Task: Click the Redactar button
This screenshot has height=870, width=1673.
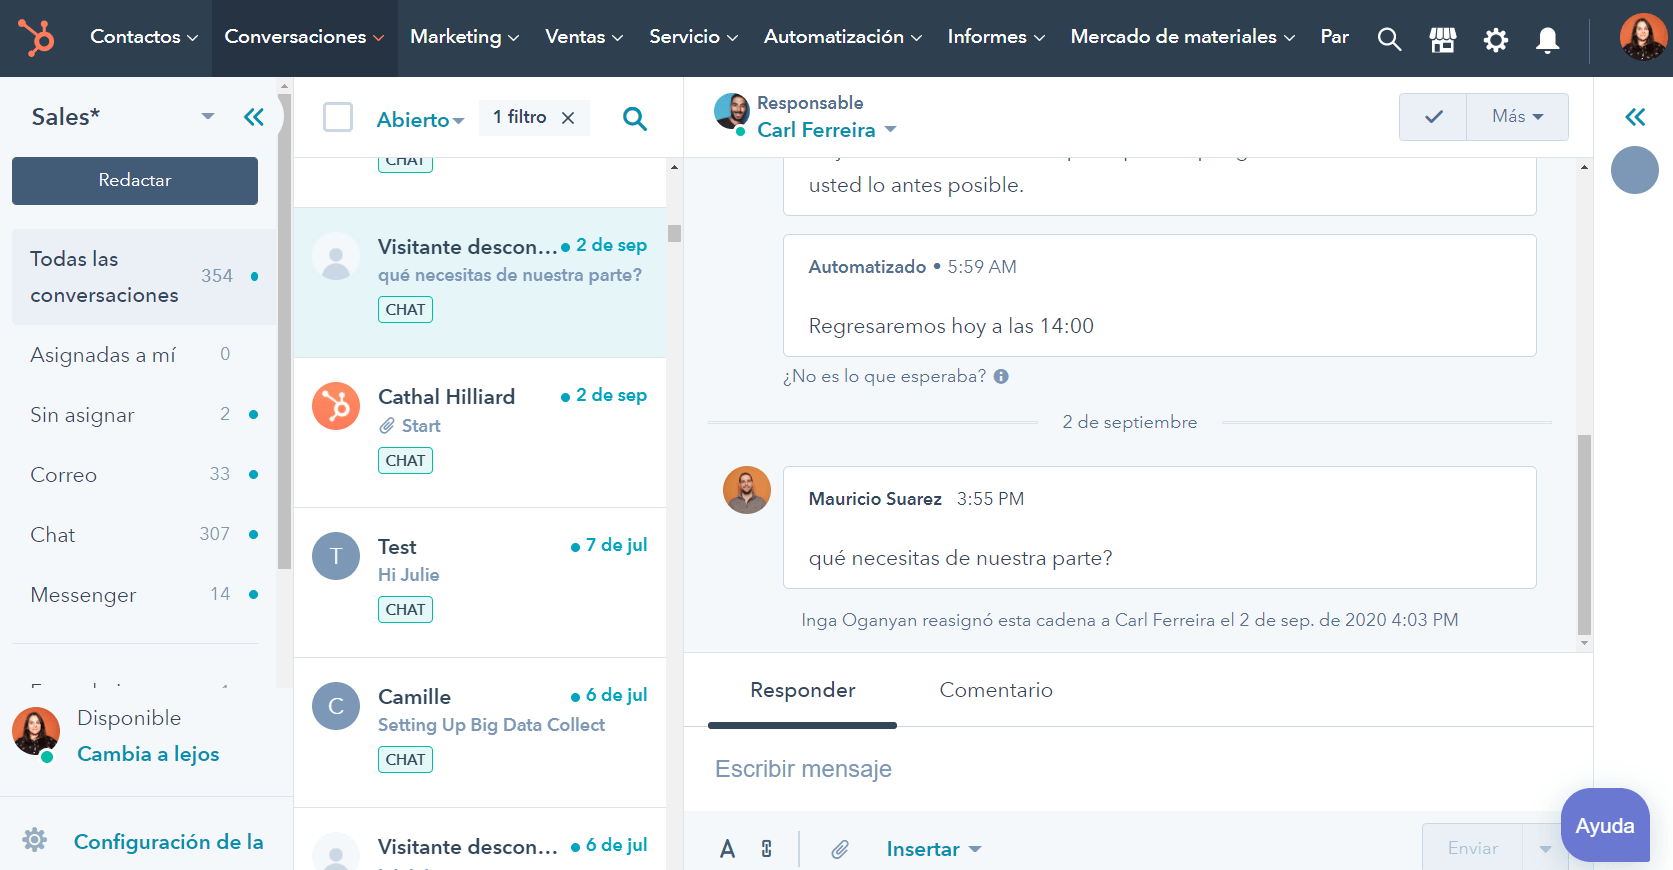Action: 135,180
